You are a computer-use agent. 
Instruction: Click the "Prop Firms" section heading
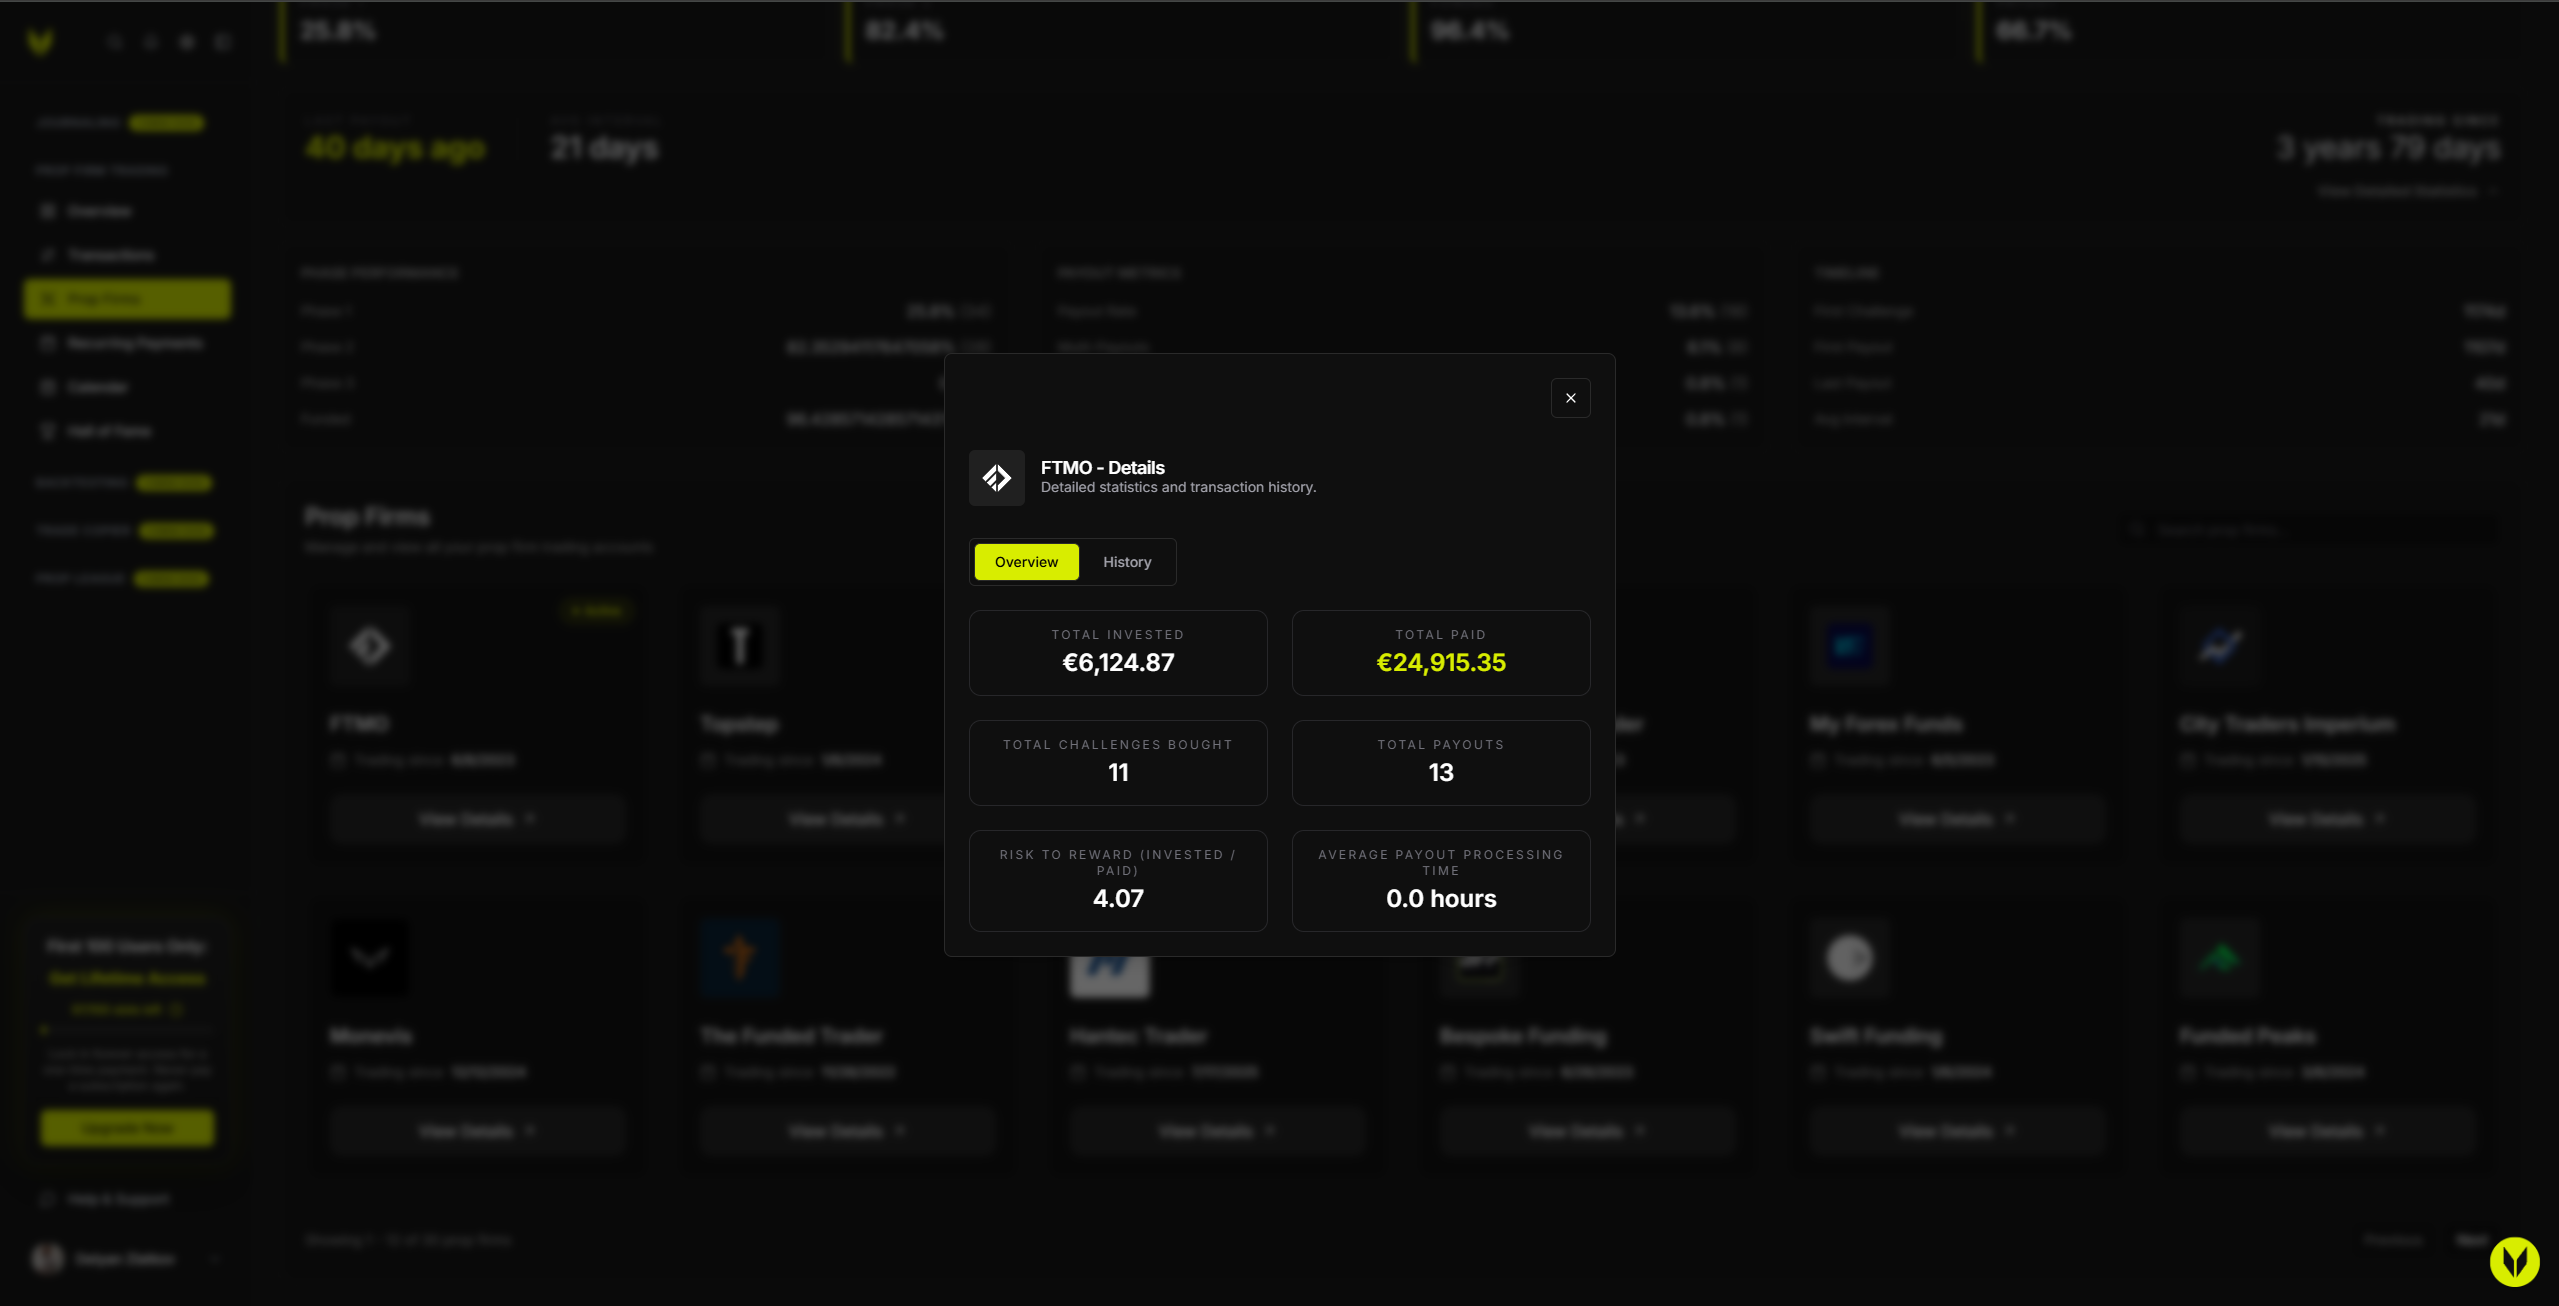point(367,517)
